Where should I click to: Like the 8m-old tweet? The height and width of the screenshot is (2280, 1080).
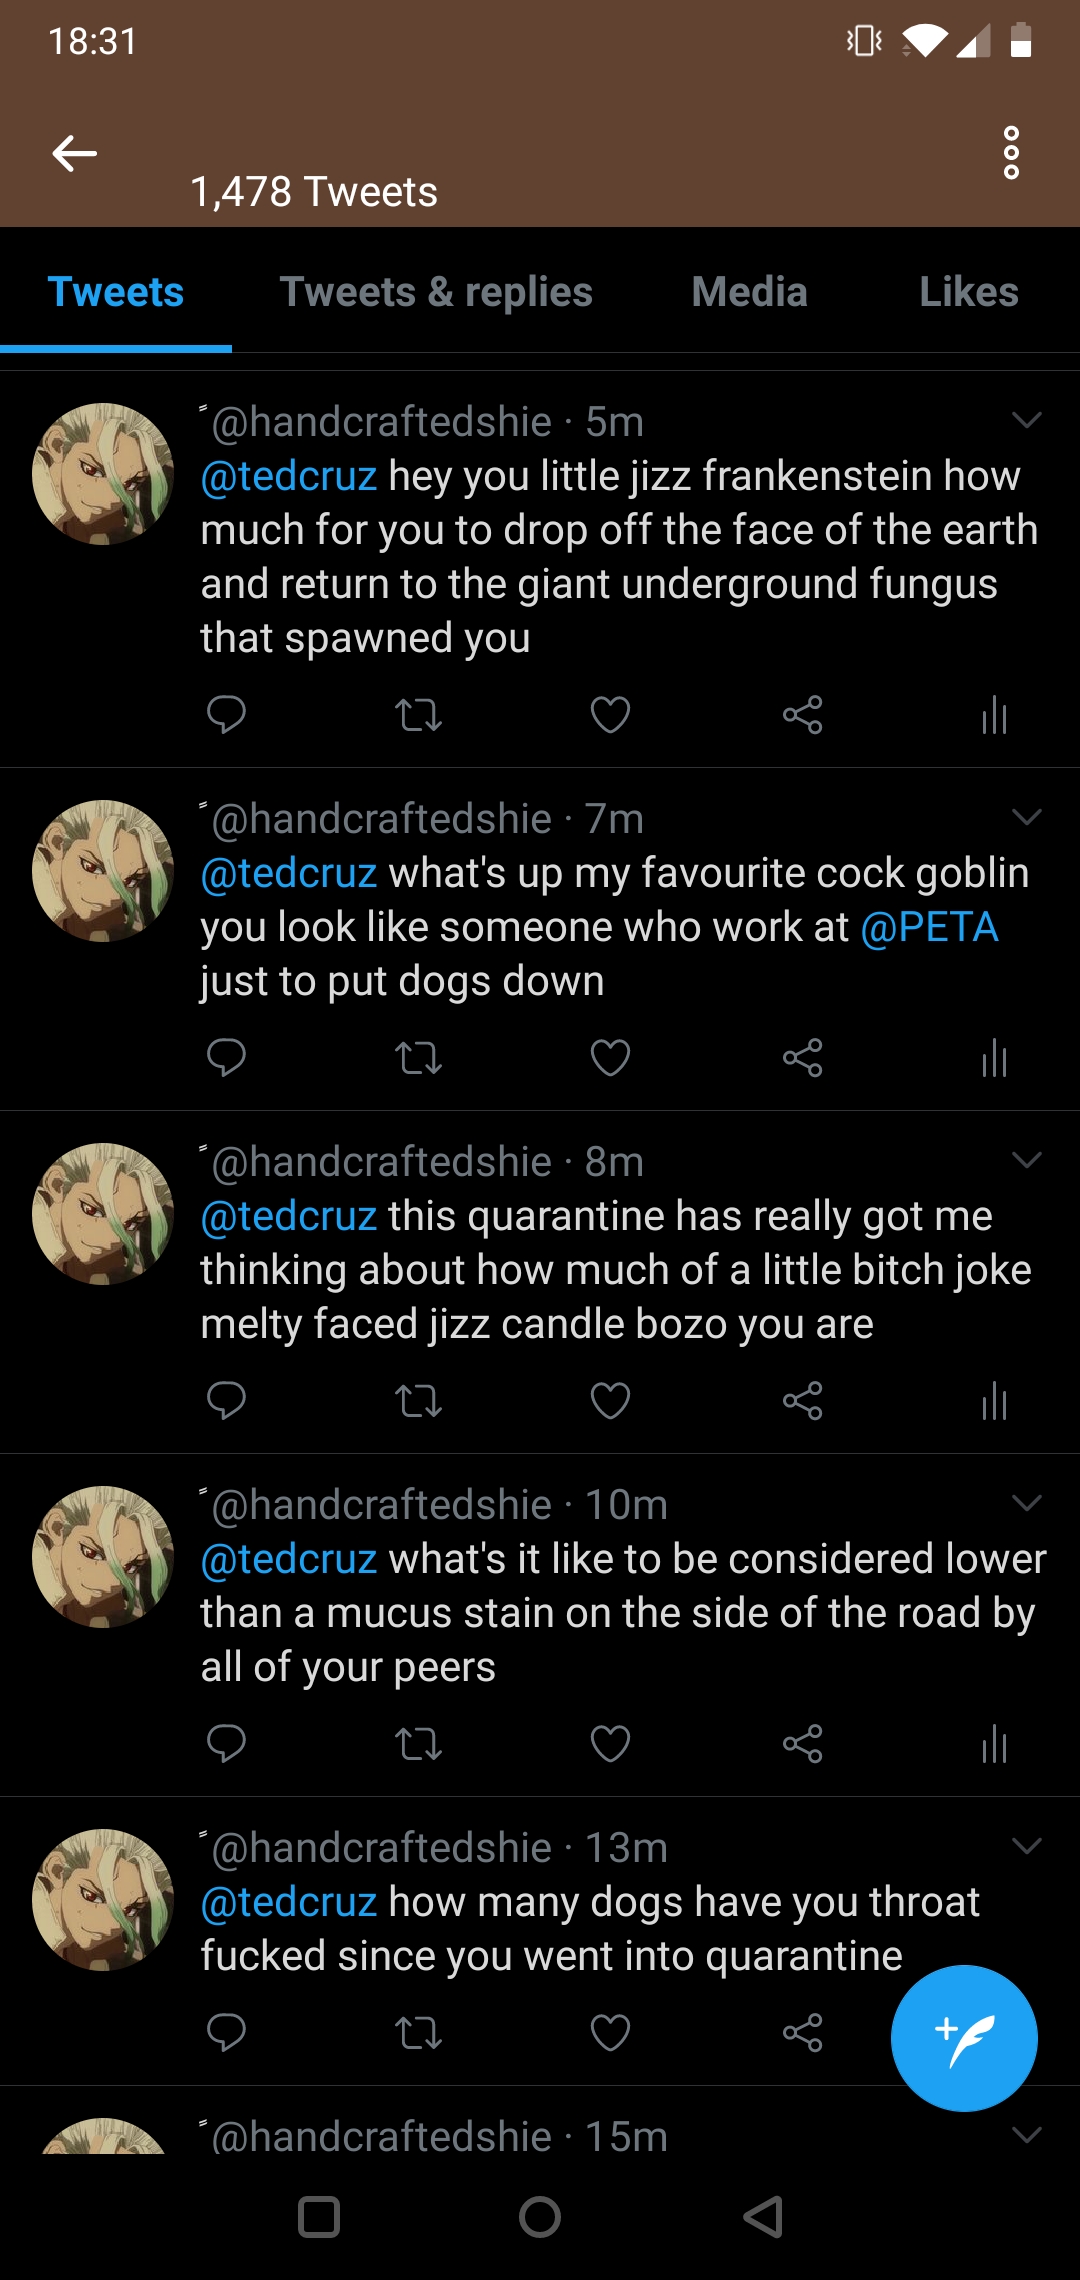[x=610, y=1401]
